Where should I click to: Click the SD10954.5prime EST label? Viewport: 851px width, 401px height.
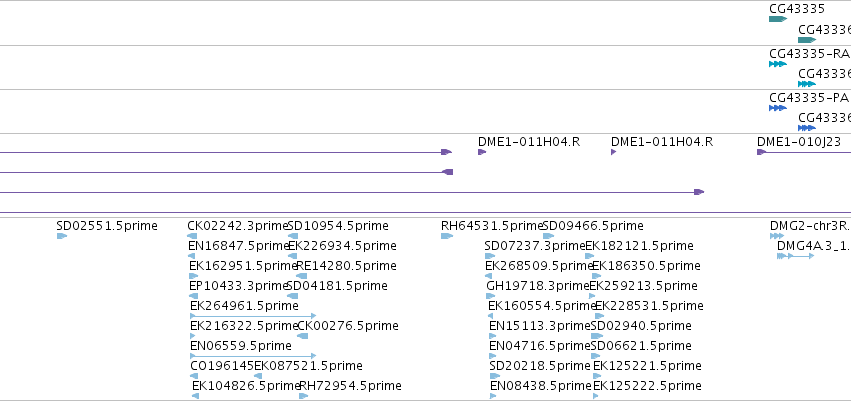pyautogui.click(x=338, y=226)
